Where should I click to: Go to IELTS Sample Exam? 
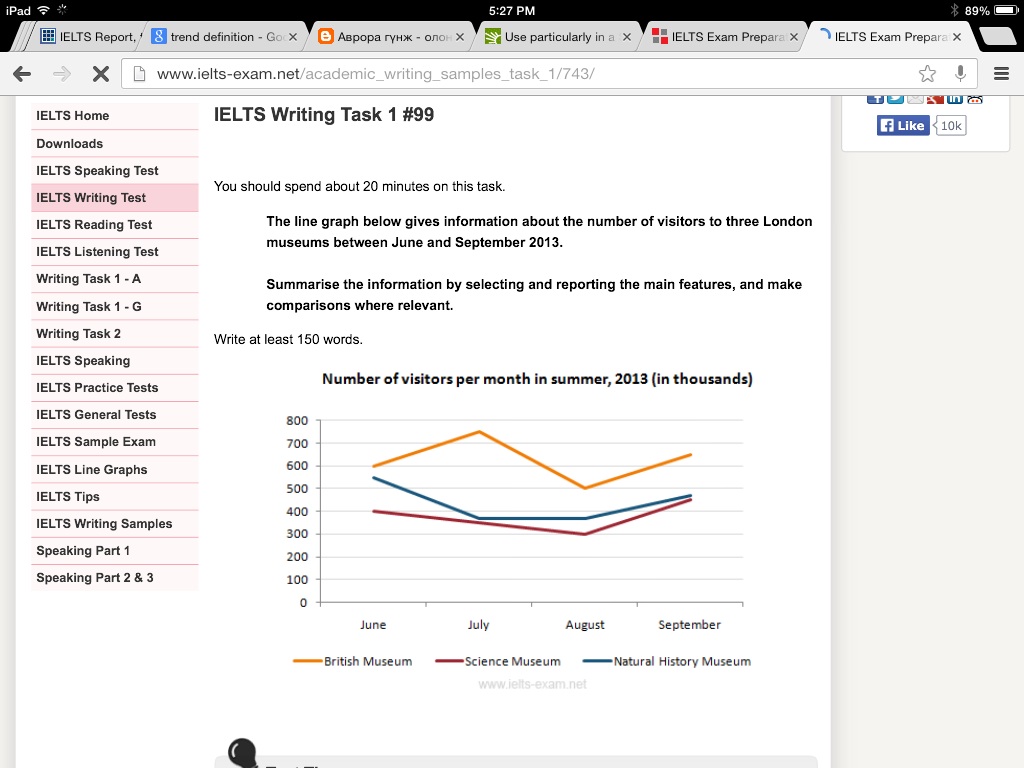click(x=114, y=442)
